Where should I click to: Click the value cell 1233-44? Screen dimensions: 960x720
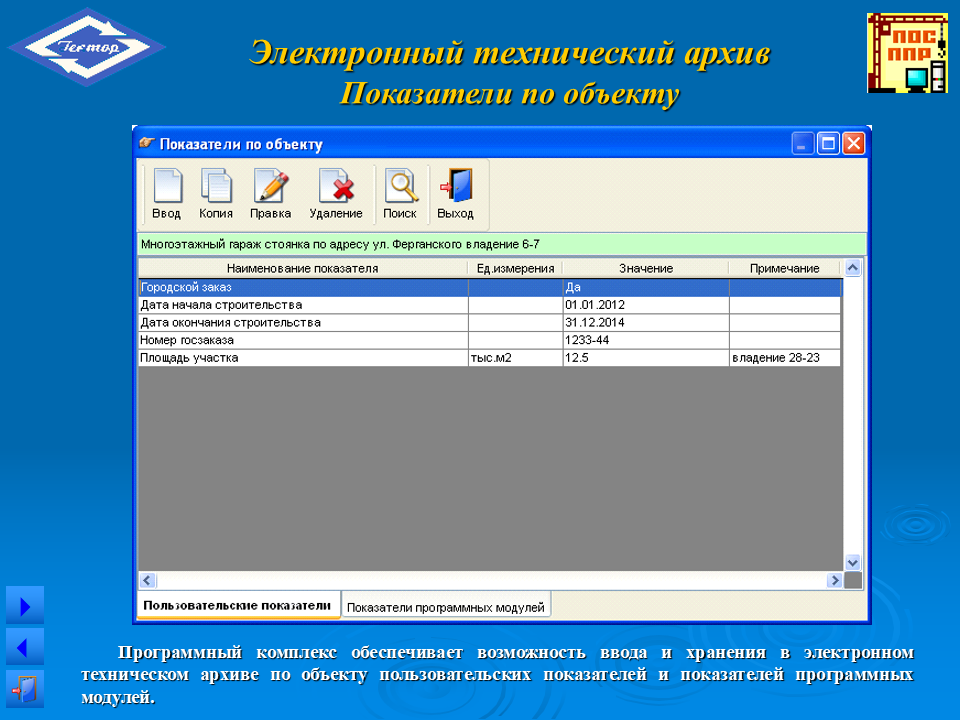(x=646, y=340)
